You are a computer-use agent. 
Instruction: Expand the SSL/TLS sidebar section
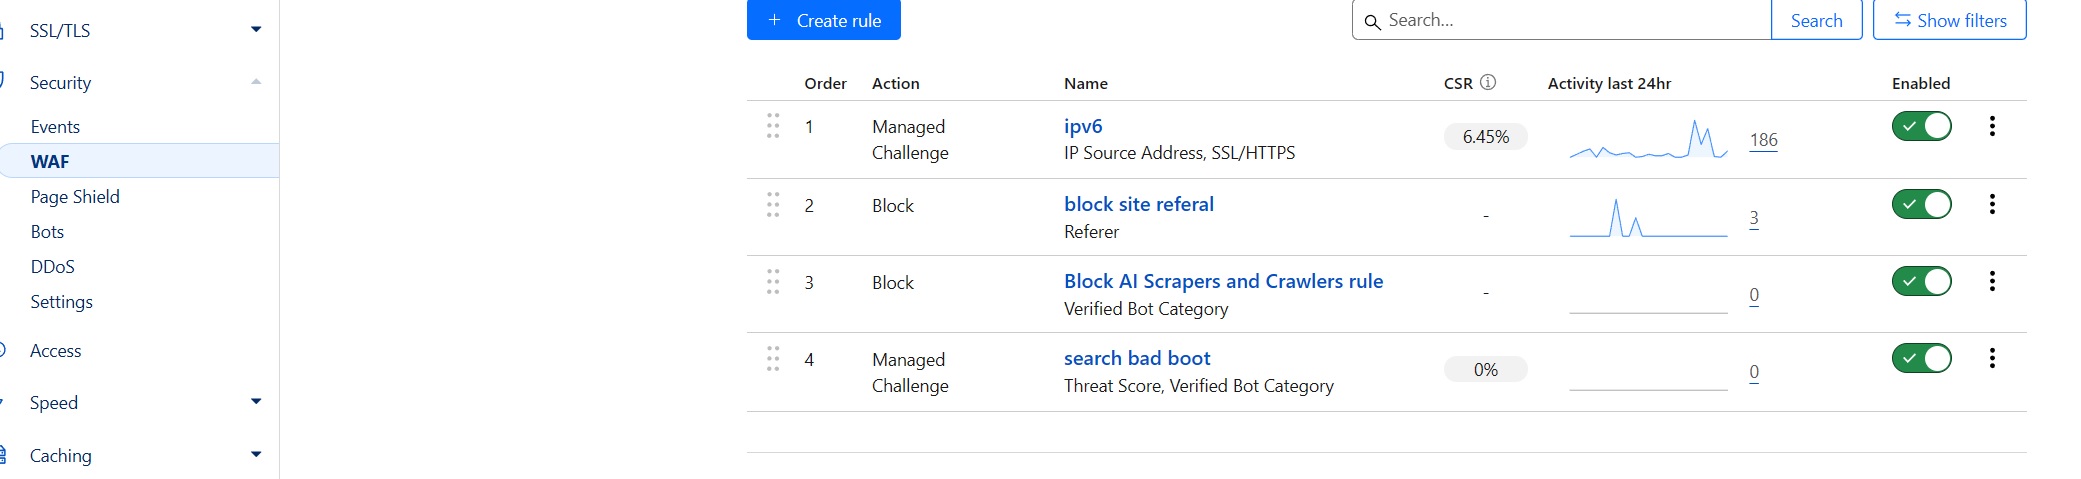[x=256, y=30]
